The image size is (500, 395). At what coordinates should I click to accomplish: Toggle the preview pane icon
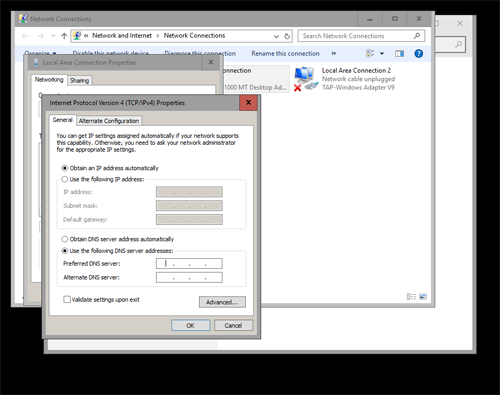[399, 53]
